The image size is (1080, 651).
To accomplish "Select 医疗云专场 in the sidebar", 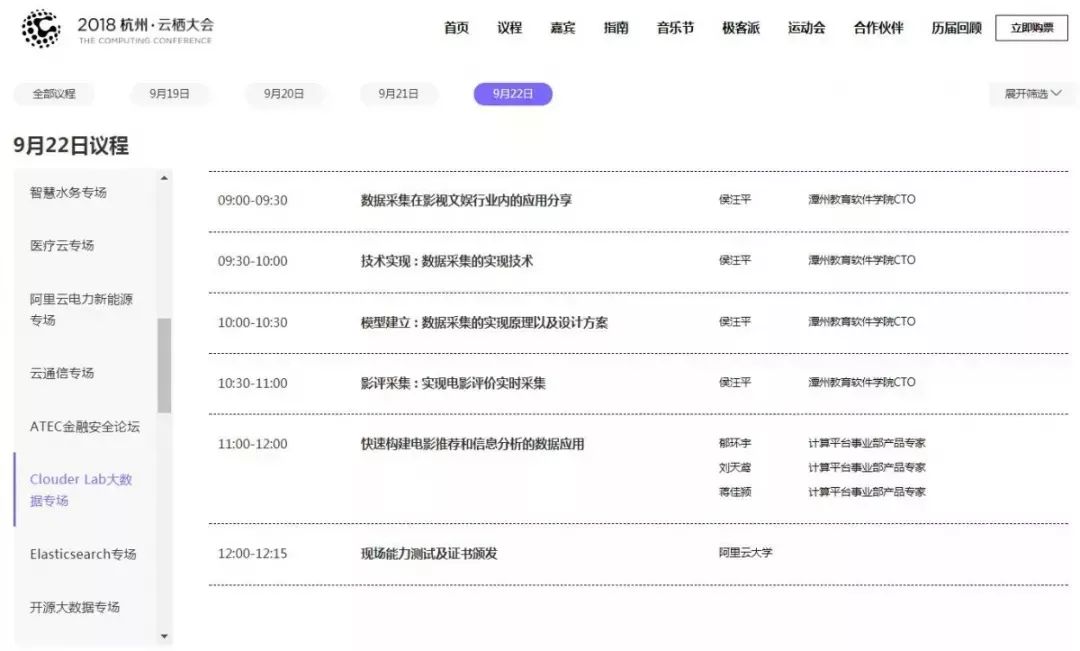I will [62, 245].
